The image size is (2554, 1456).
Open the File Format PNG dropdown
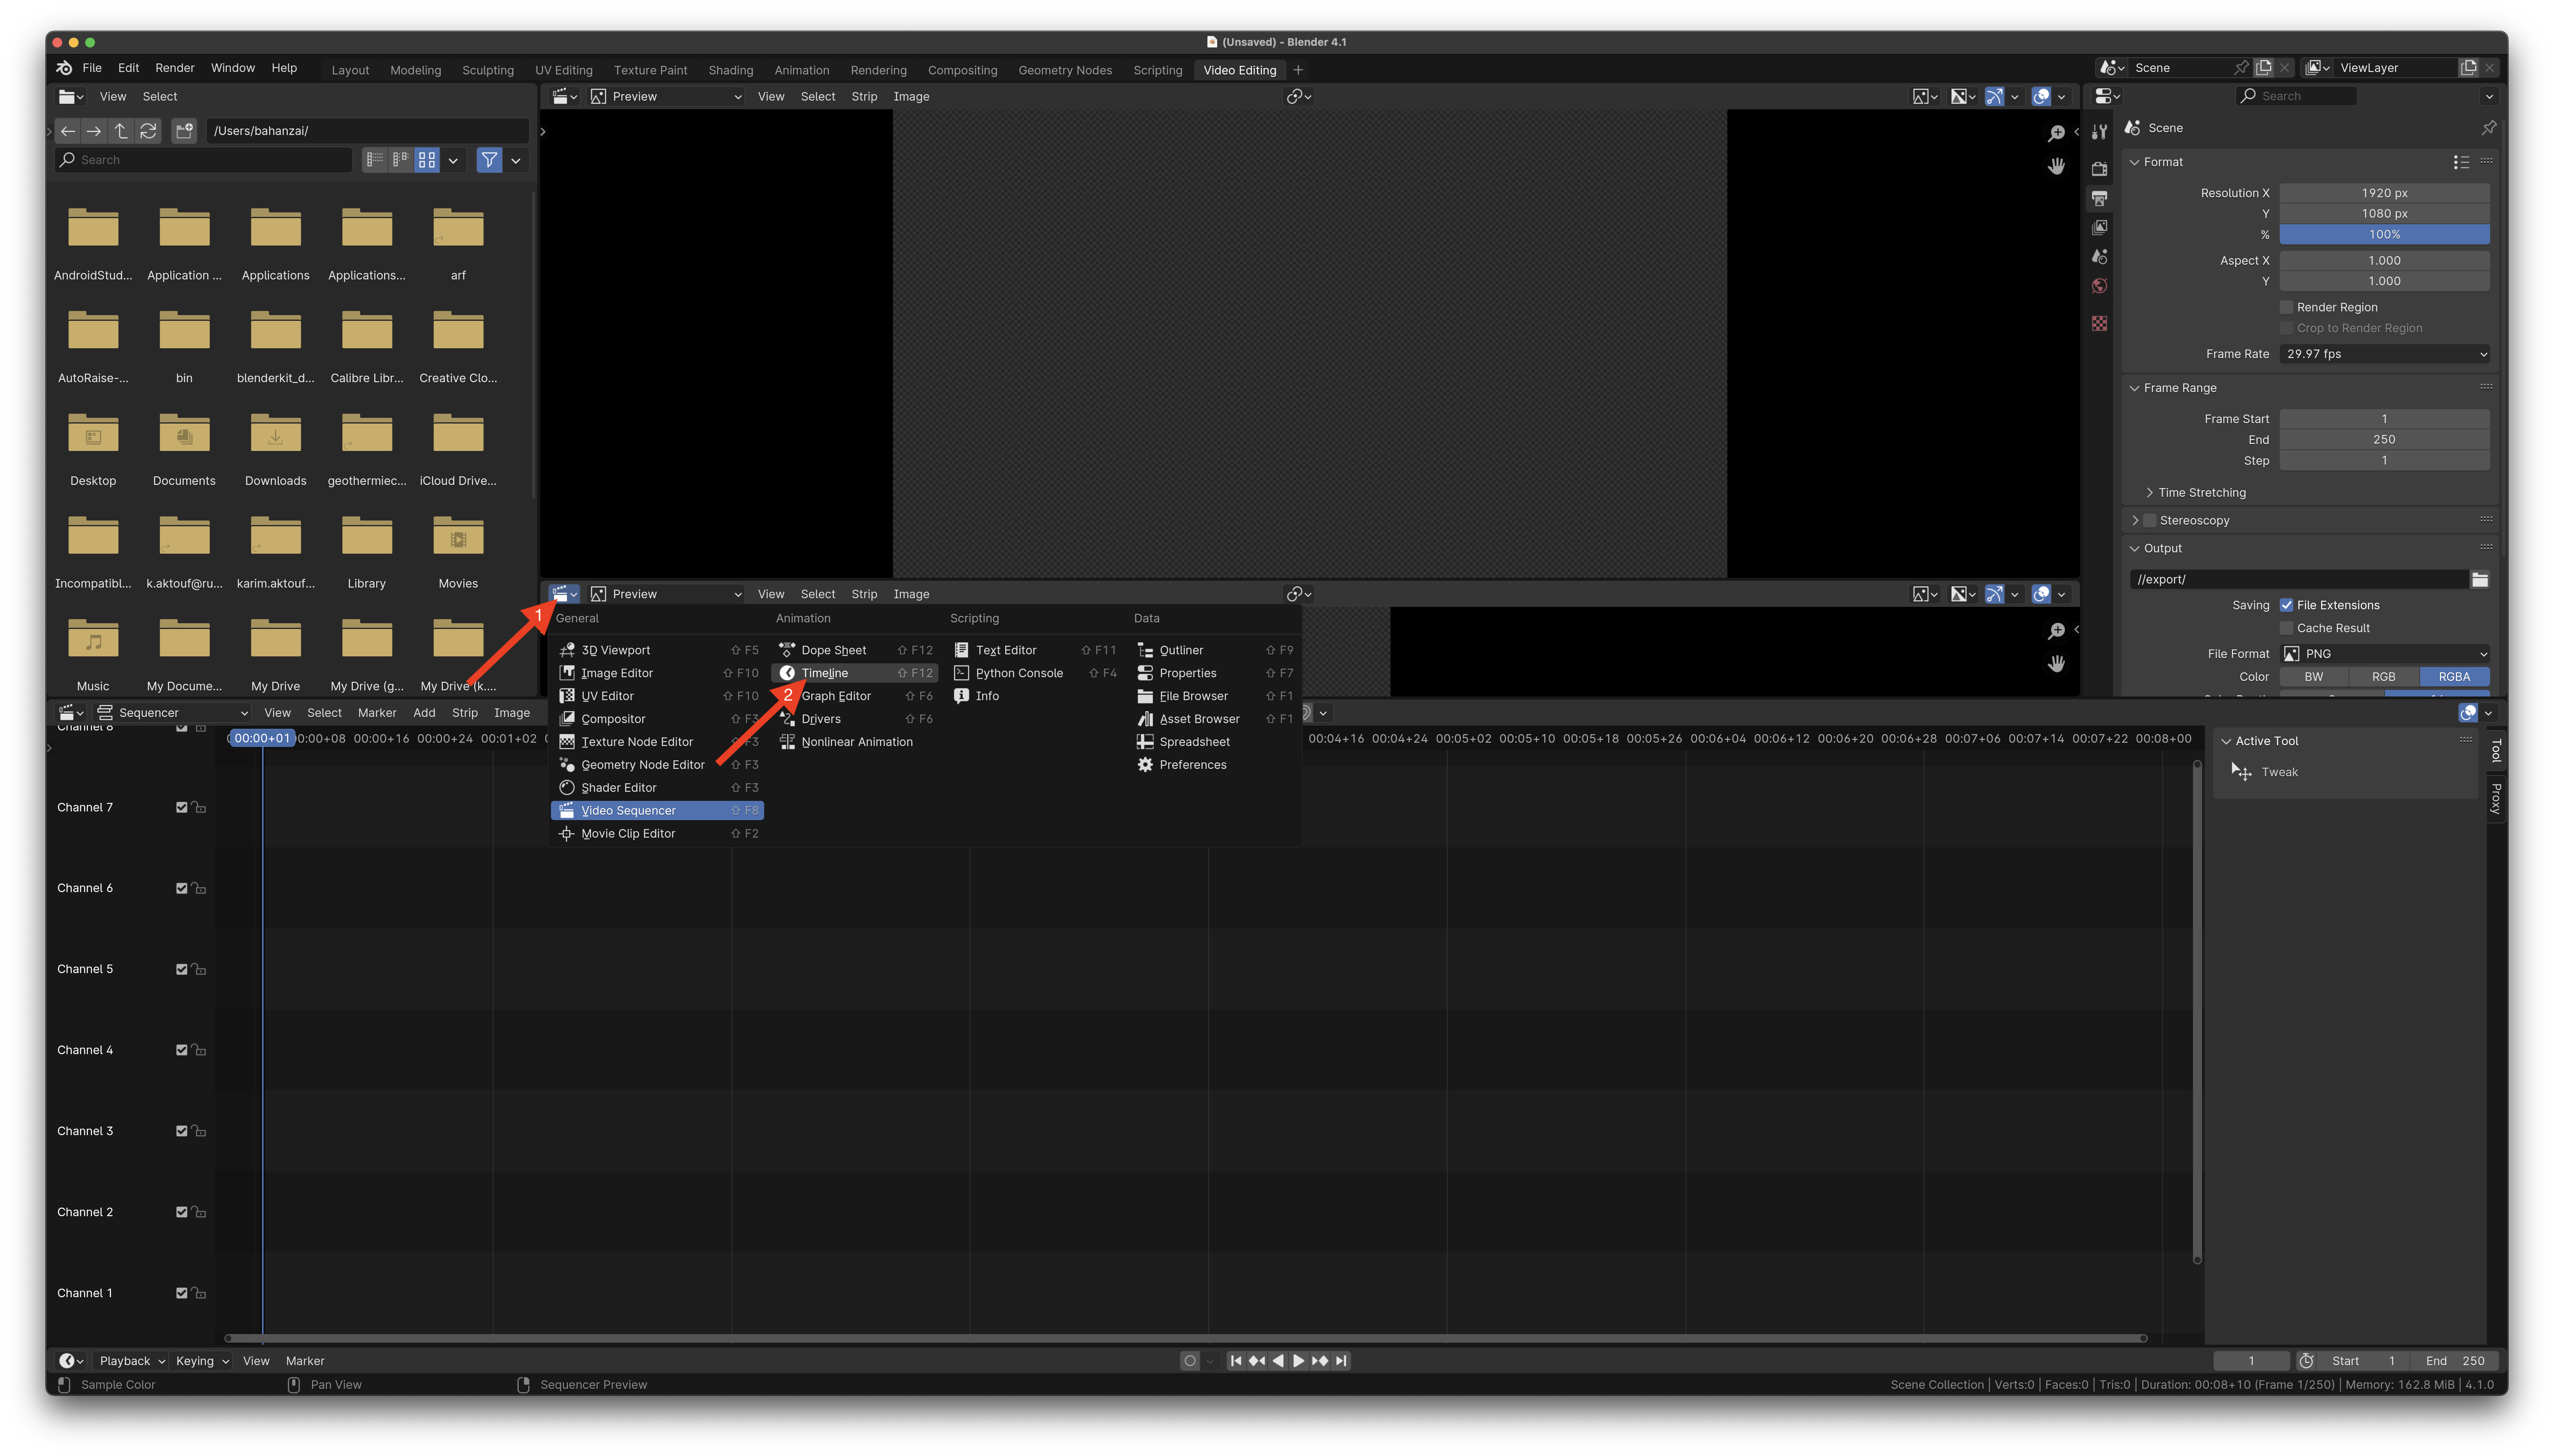2384,654
